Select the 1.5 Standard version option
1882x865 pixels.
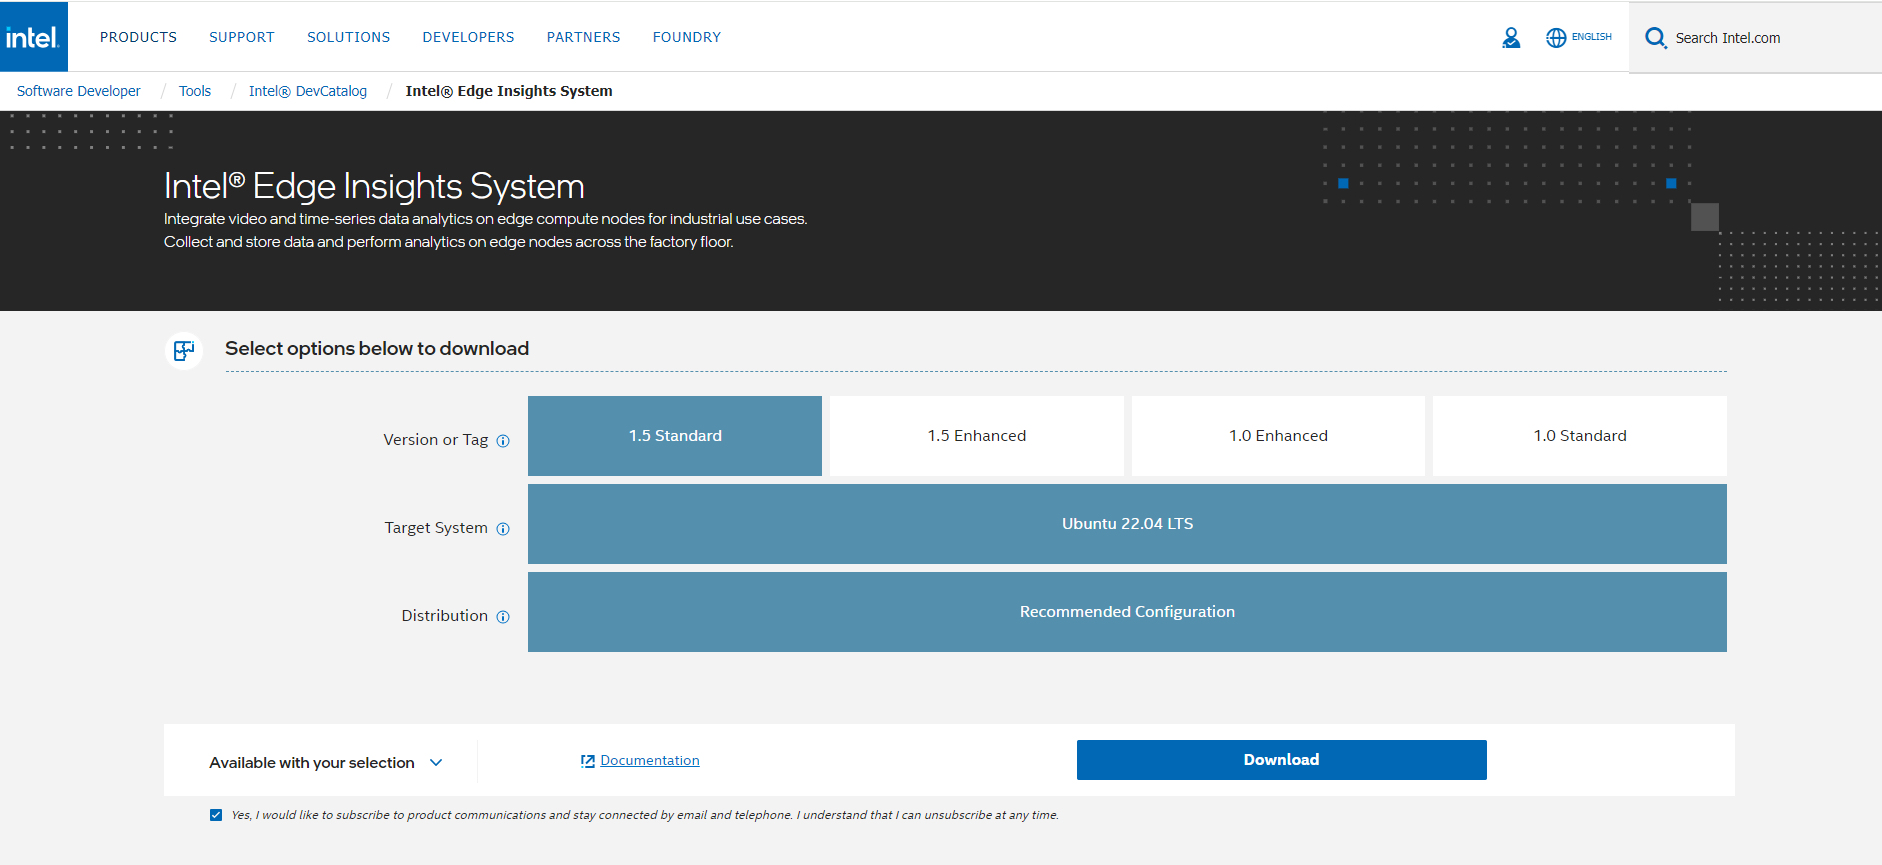[675, 436]
